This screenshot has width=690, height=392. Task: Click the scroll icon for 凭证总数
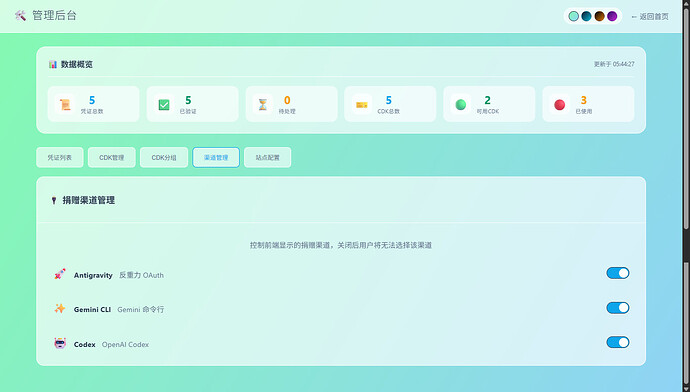[65, 104]
